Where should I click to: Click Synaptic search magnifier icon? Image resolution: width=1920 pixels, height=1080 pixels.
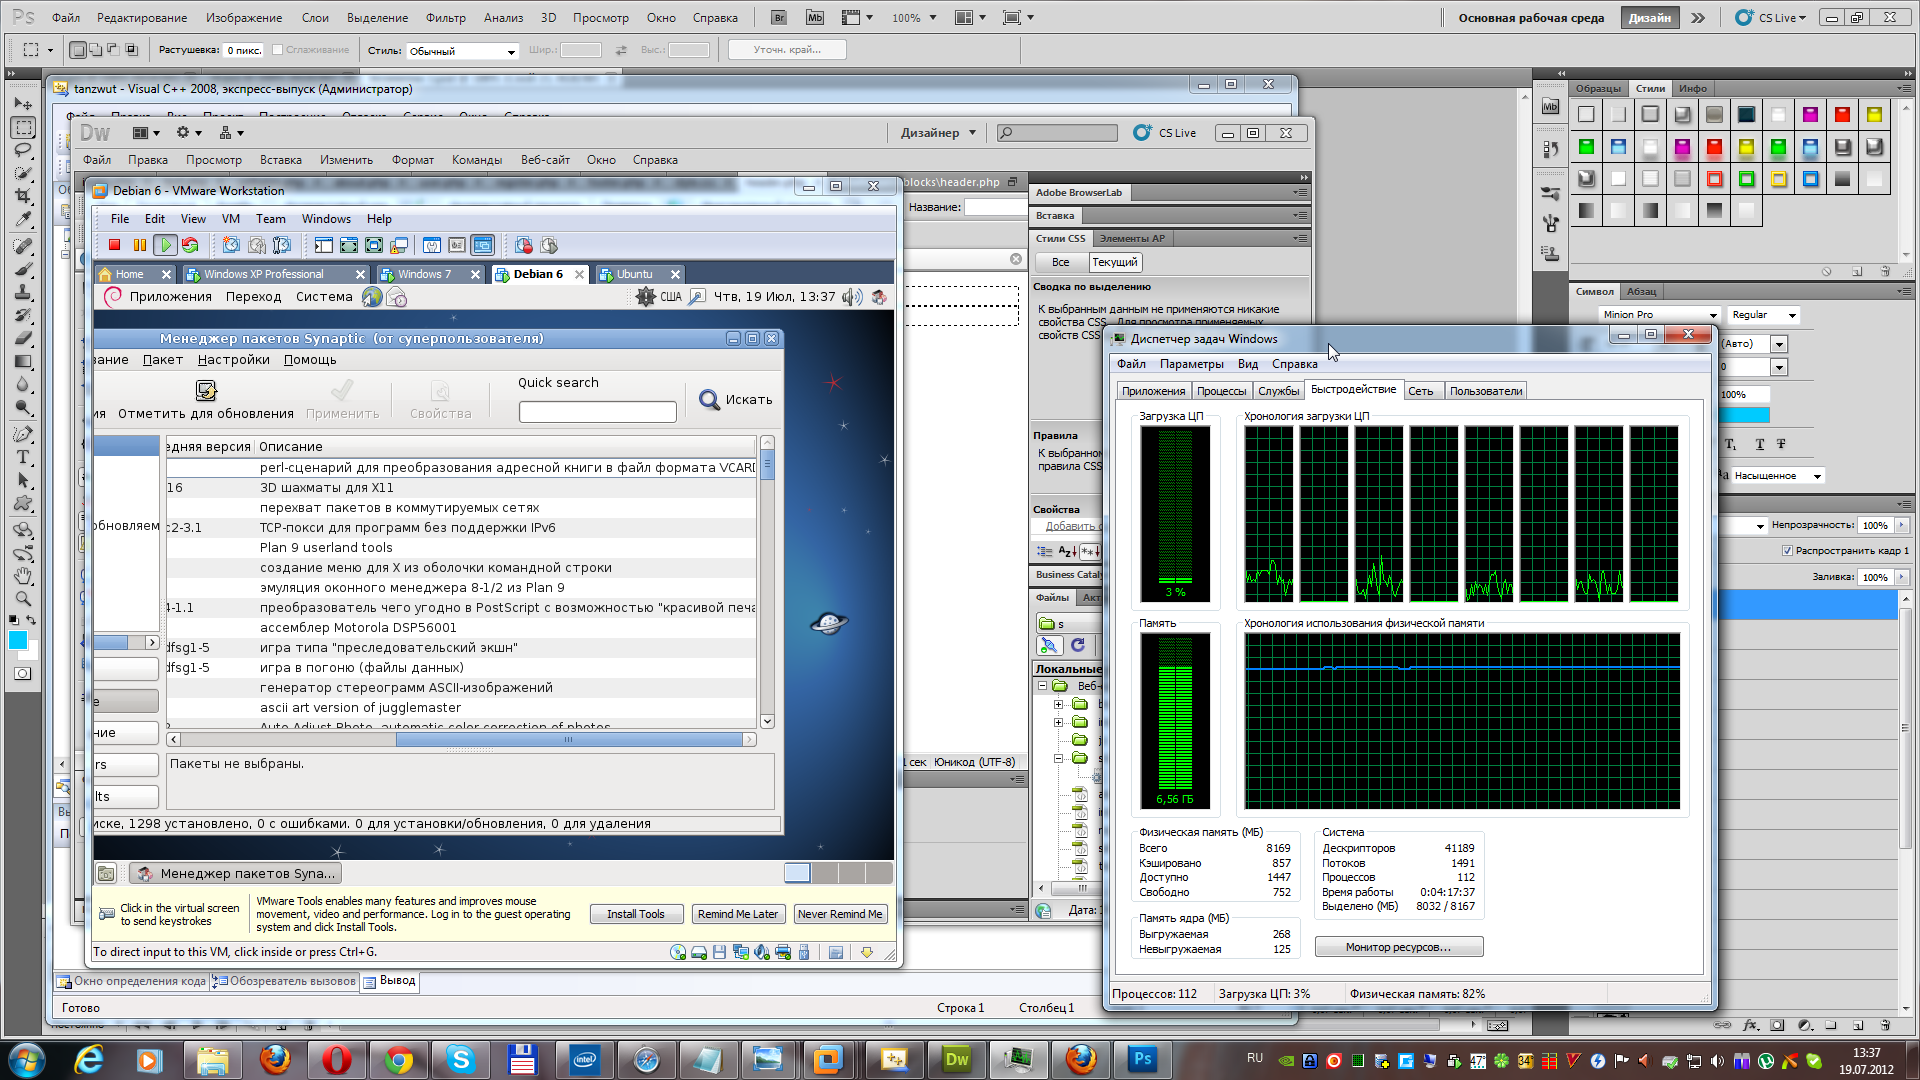709,400
